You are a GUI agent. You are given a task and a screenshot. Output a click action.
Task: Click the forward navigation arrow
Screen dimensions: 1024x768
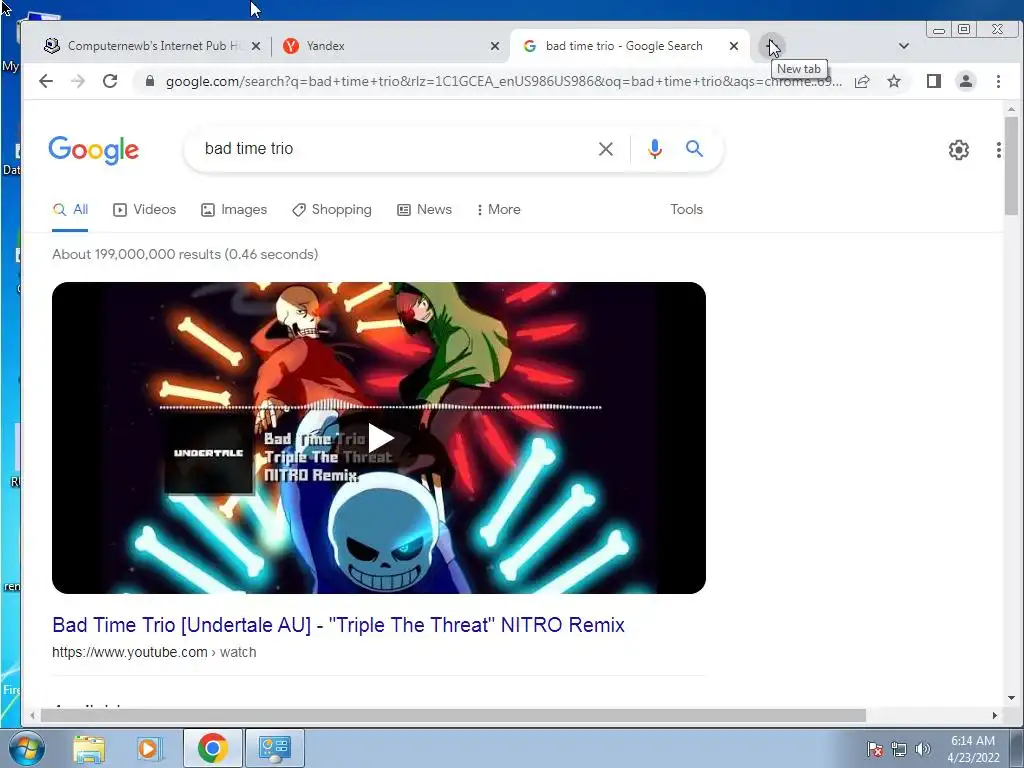pos(78,81)
